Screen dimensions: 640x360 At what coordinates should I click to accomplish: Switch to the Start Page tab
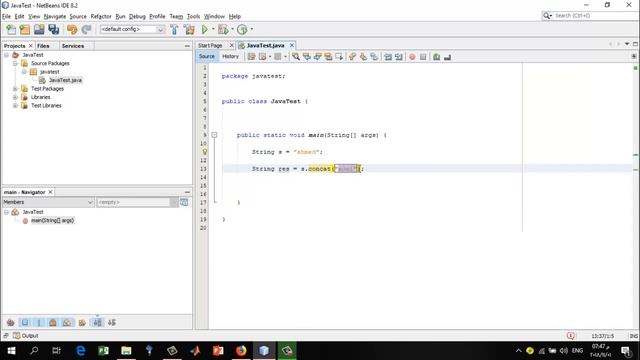coord(211,45)
